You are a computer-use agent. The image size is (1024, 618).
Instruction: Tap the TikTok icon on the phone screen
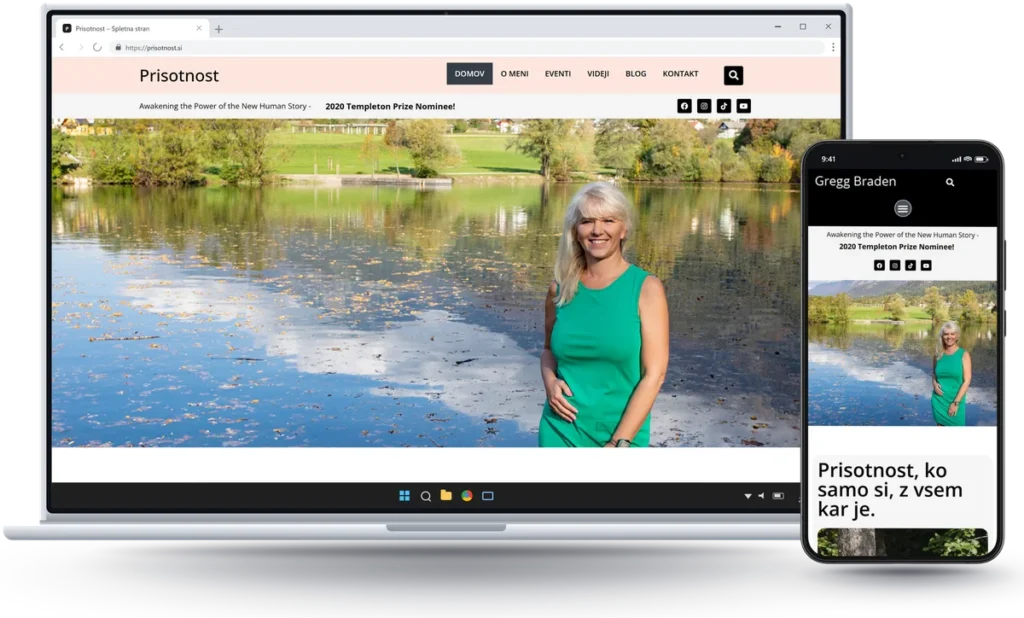pos(910,265)
